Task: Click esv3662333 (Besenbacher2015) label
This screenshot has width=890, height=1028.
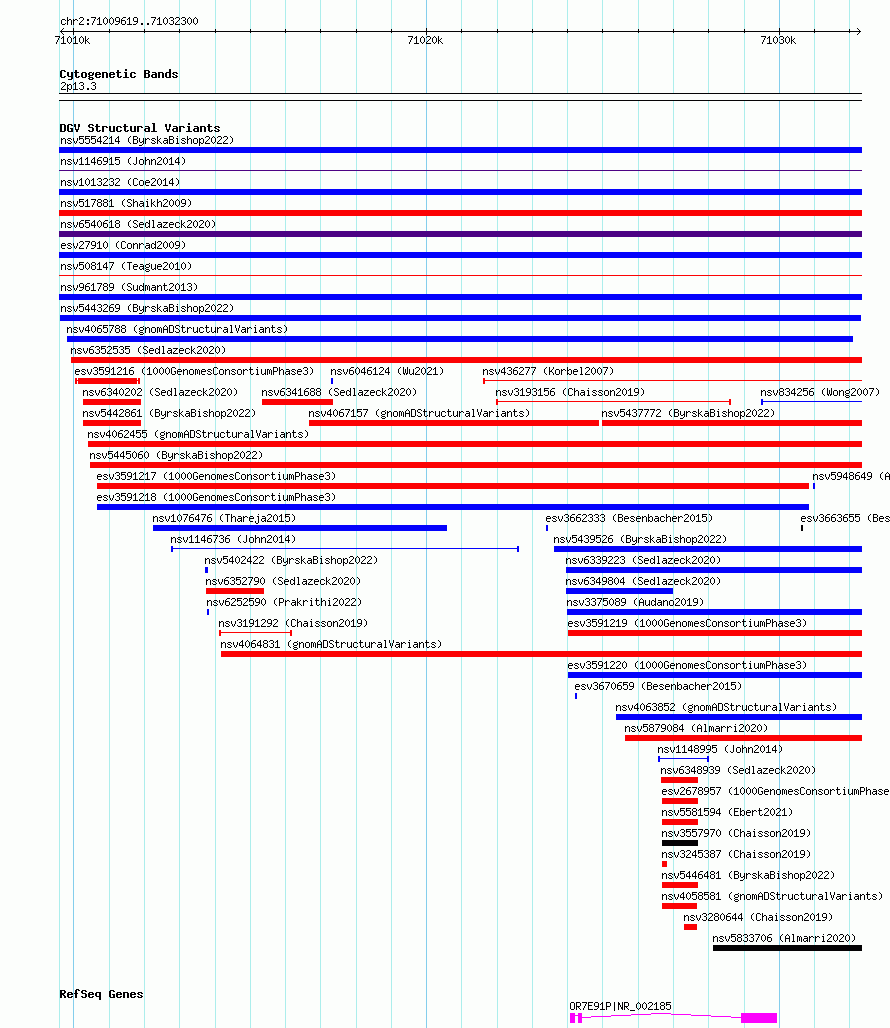Action: click(629, 518)
